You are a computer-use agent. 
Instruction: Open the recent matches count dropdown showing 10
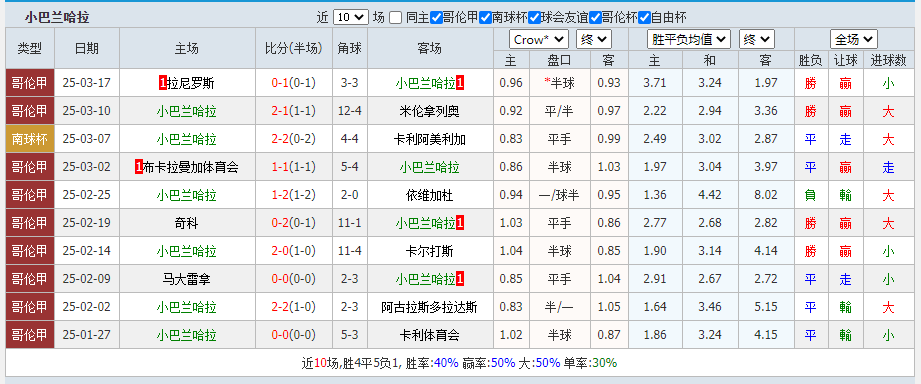point(351,18)
